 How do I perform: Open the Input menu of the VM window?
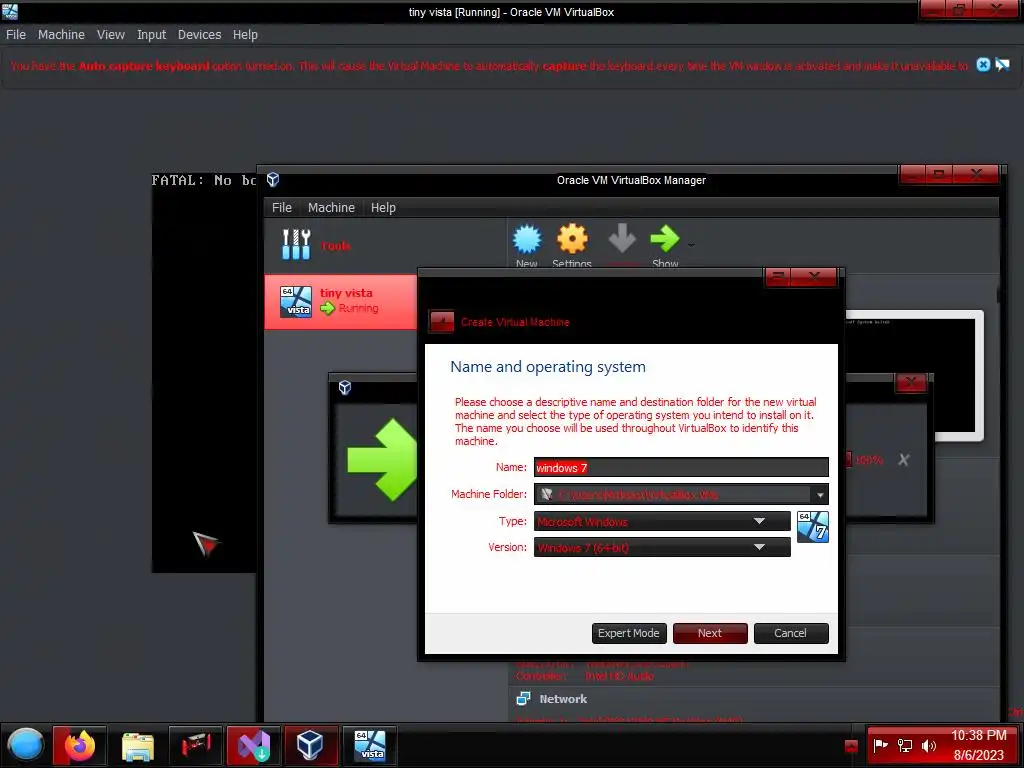151,35
